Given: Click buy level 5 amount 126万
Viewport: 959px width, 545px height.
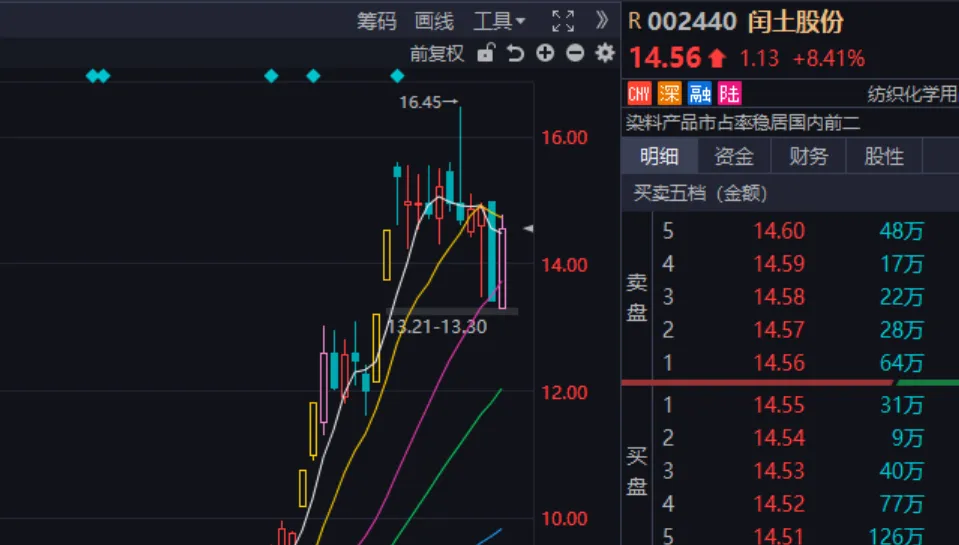Looking at the screenshot, I should point(896,536).
